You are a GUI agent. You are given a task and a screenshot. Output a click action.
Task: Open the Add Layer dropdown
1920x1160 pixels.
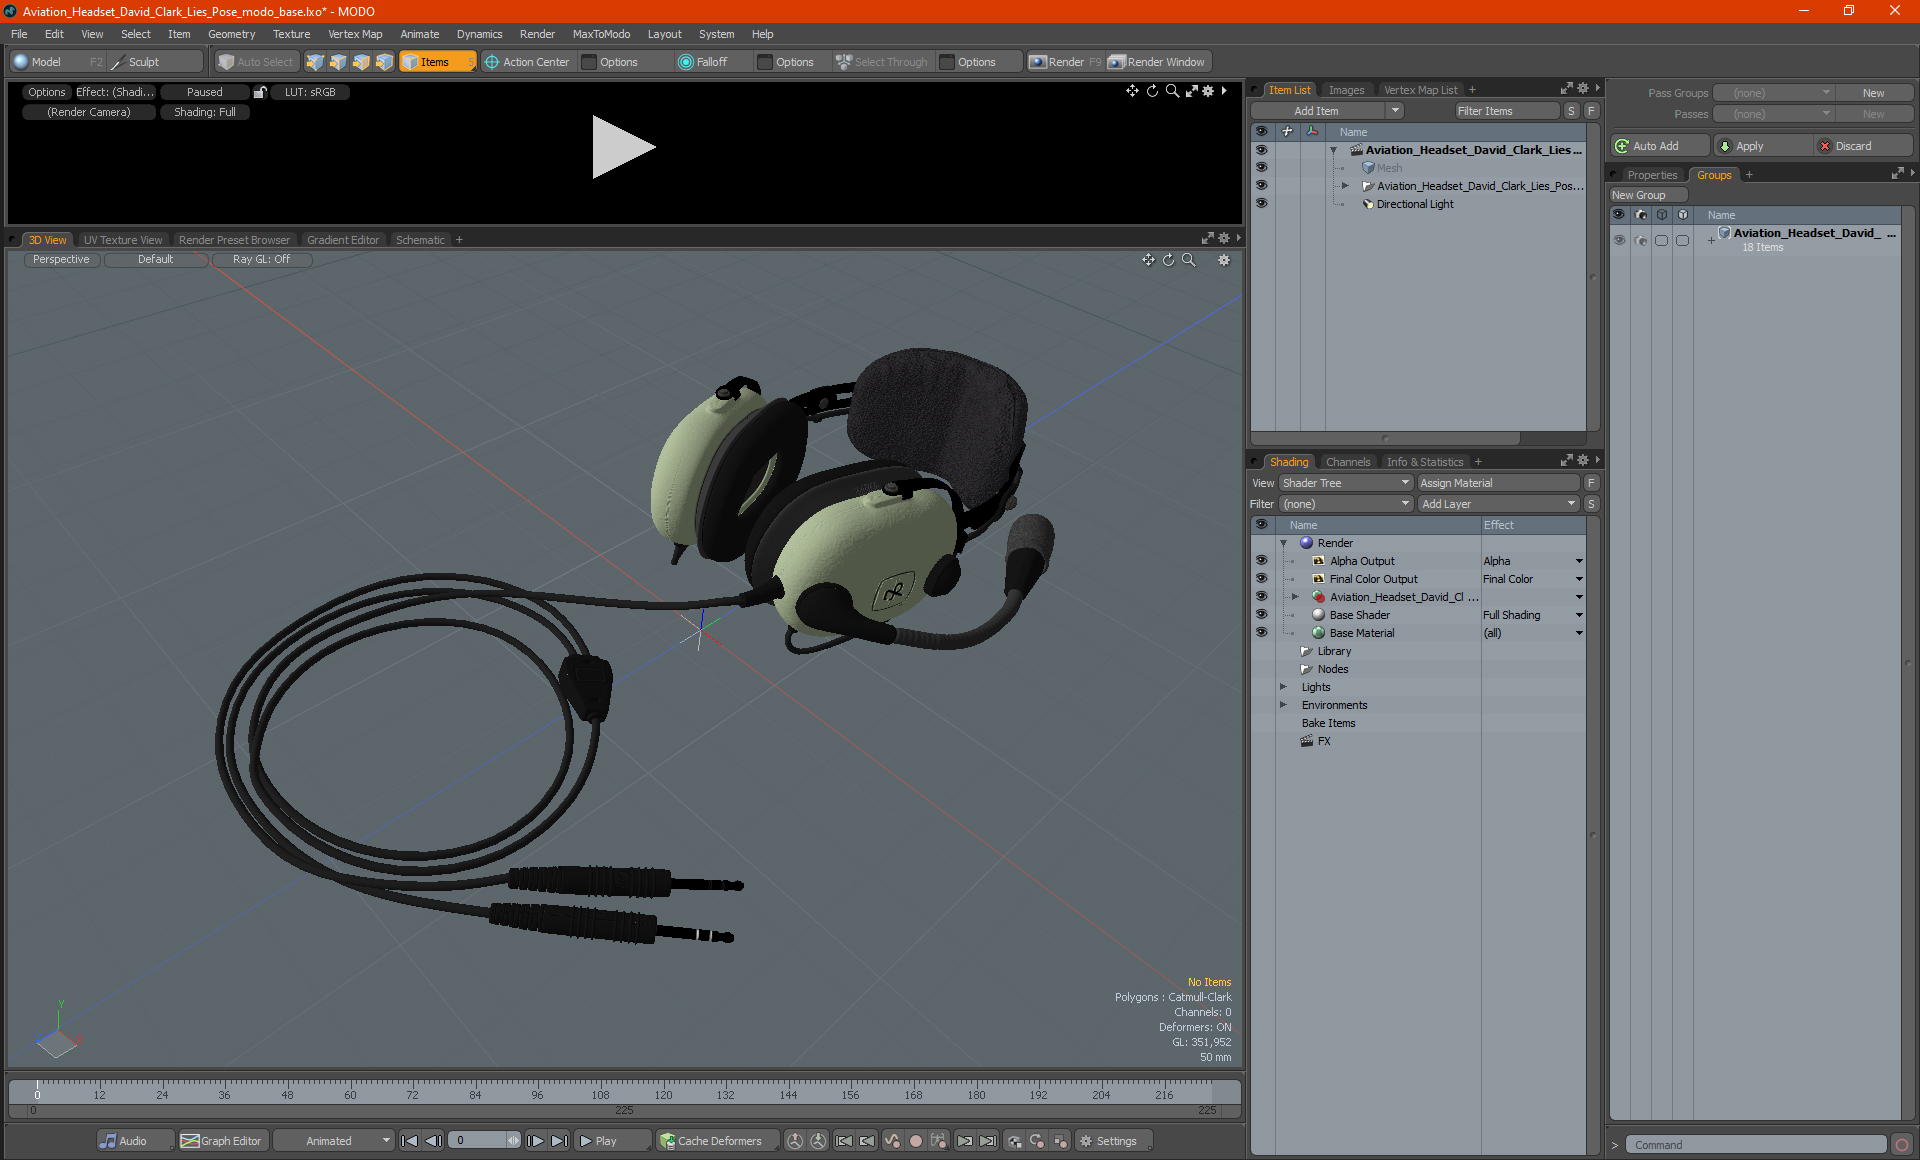point(1497,504)
